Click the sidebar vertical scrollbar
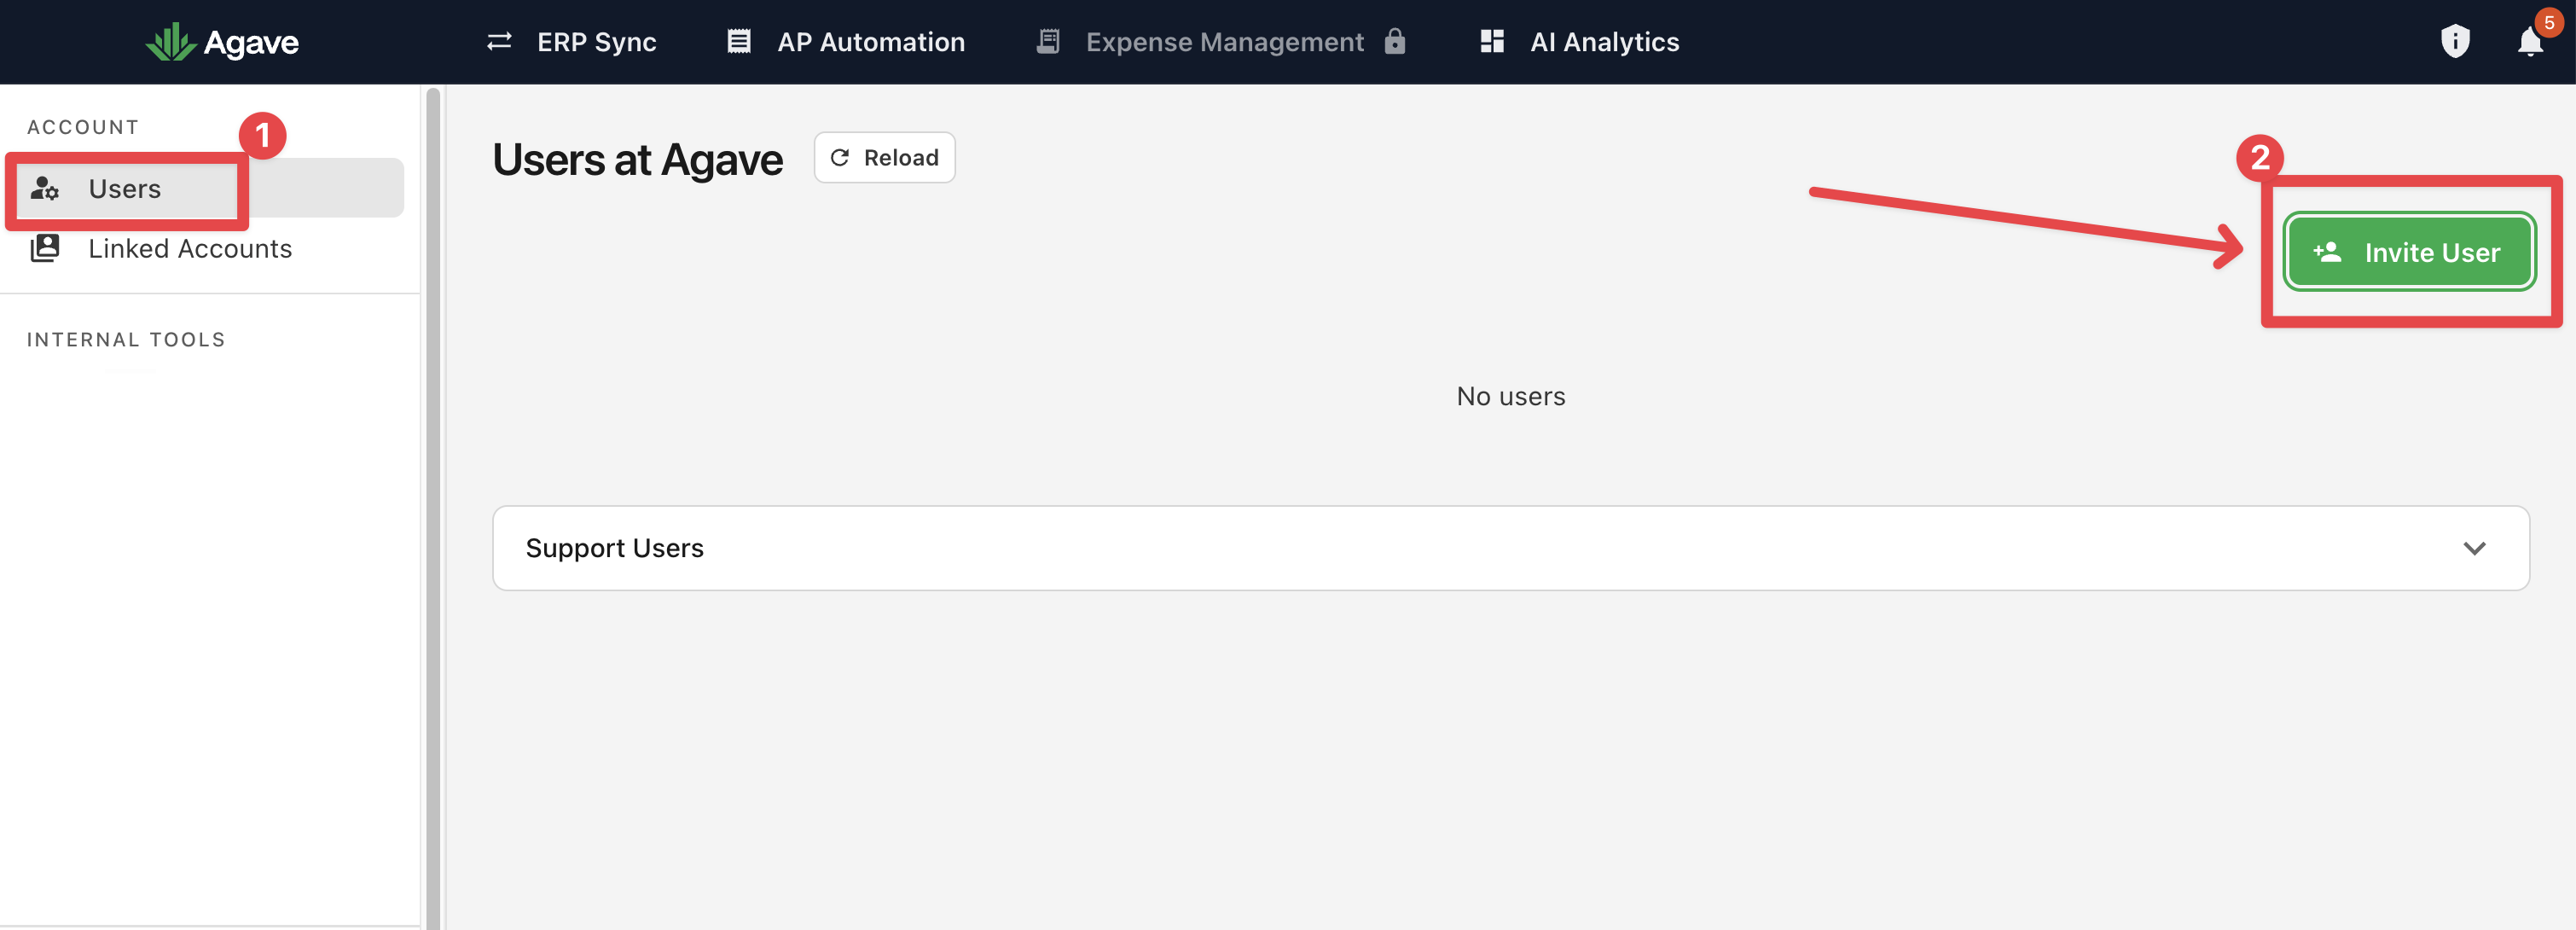The height and width of the screenshot is (930, 2576). tap(433, 508)
